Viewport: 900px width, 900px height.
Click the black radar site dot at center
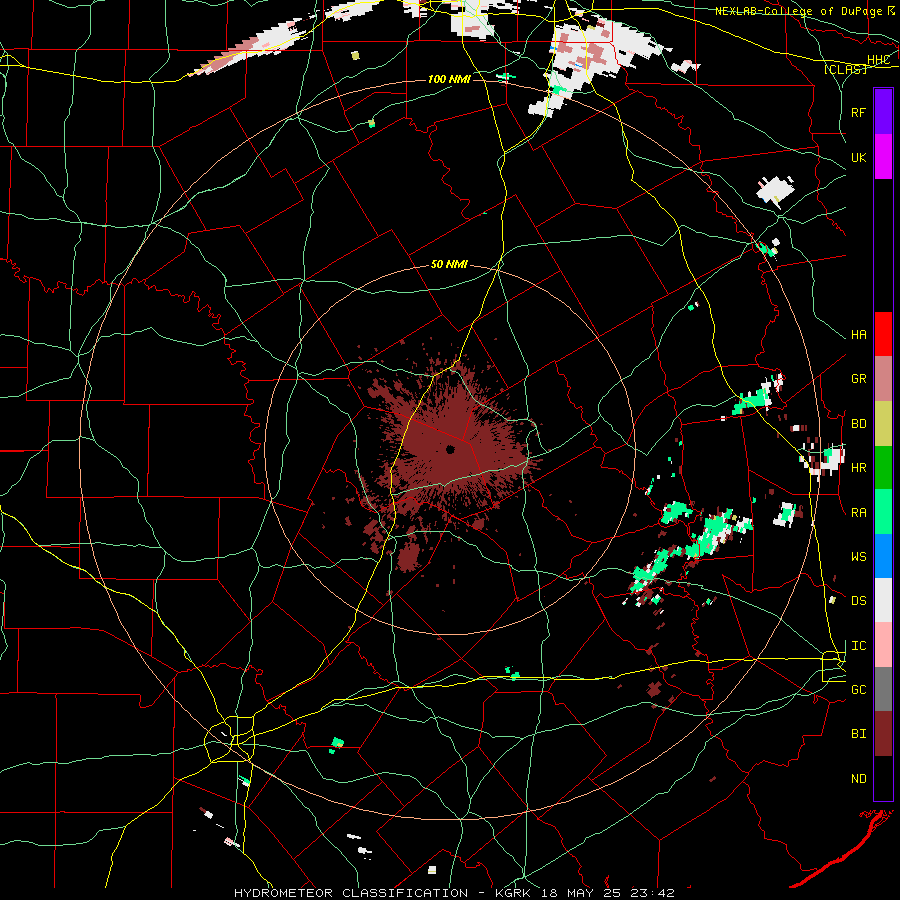[450, 449]
